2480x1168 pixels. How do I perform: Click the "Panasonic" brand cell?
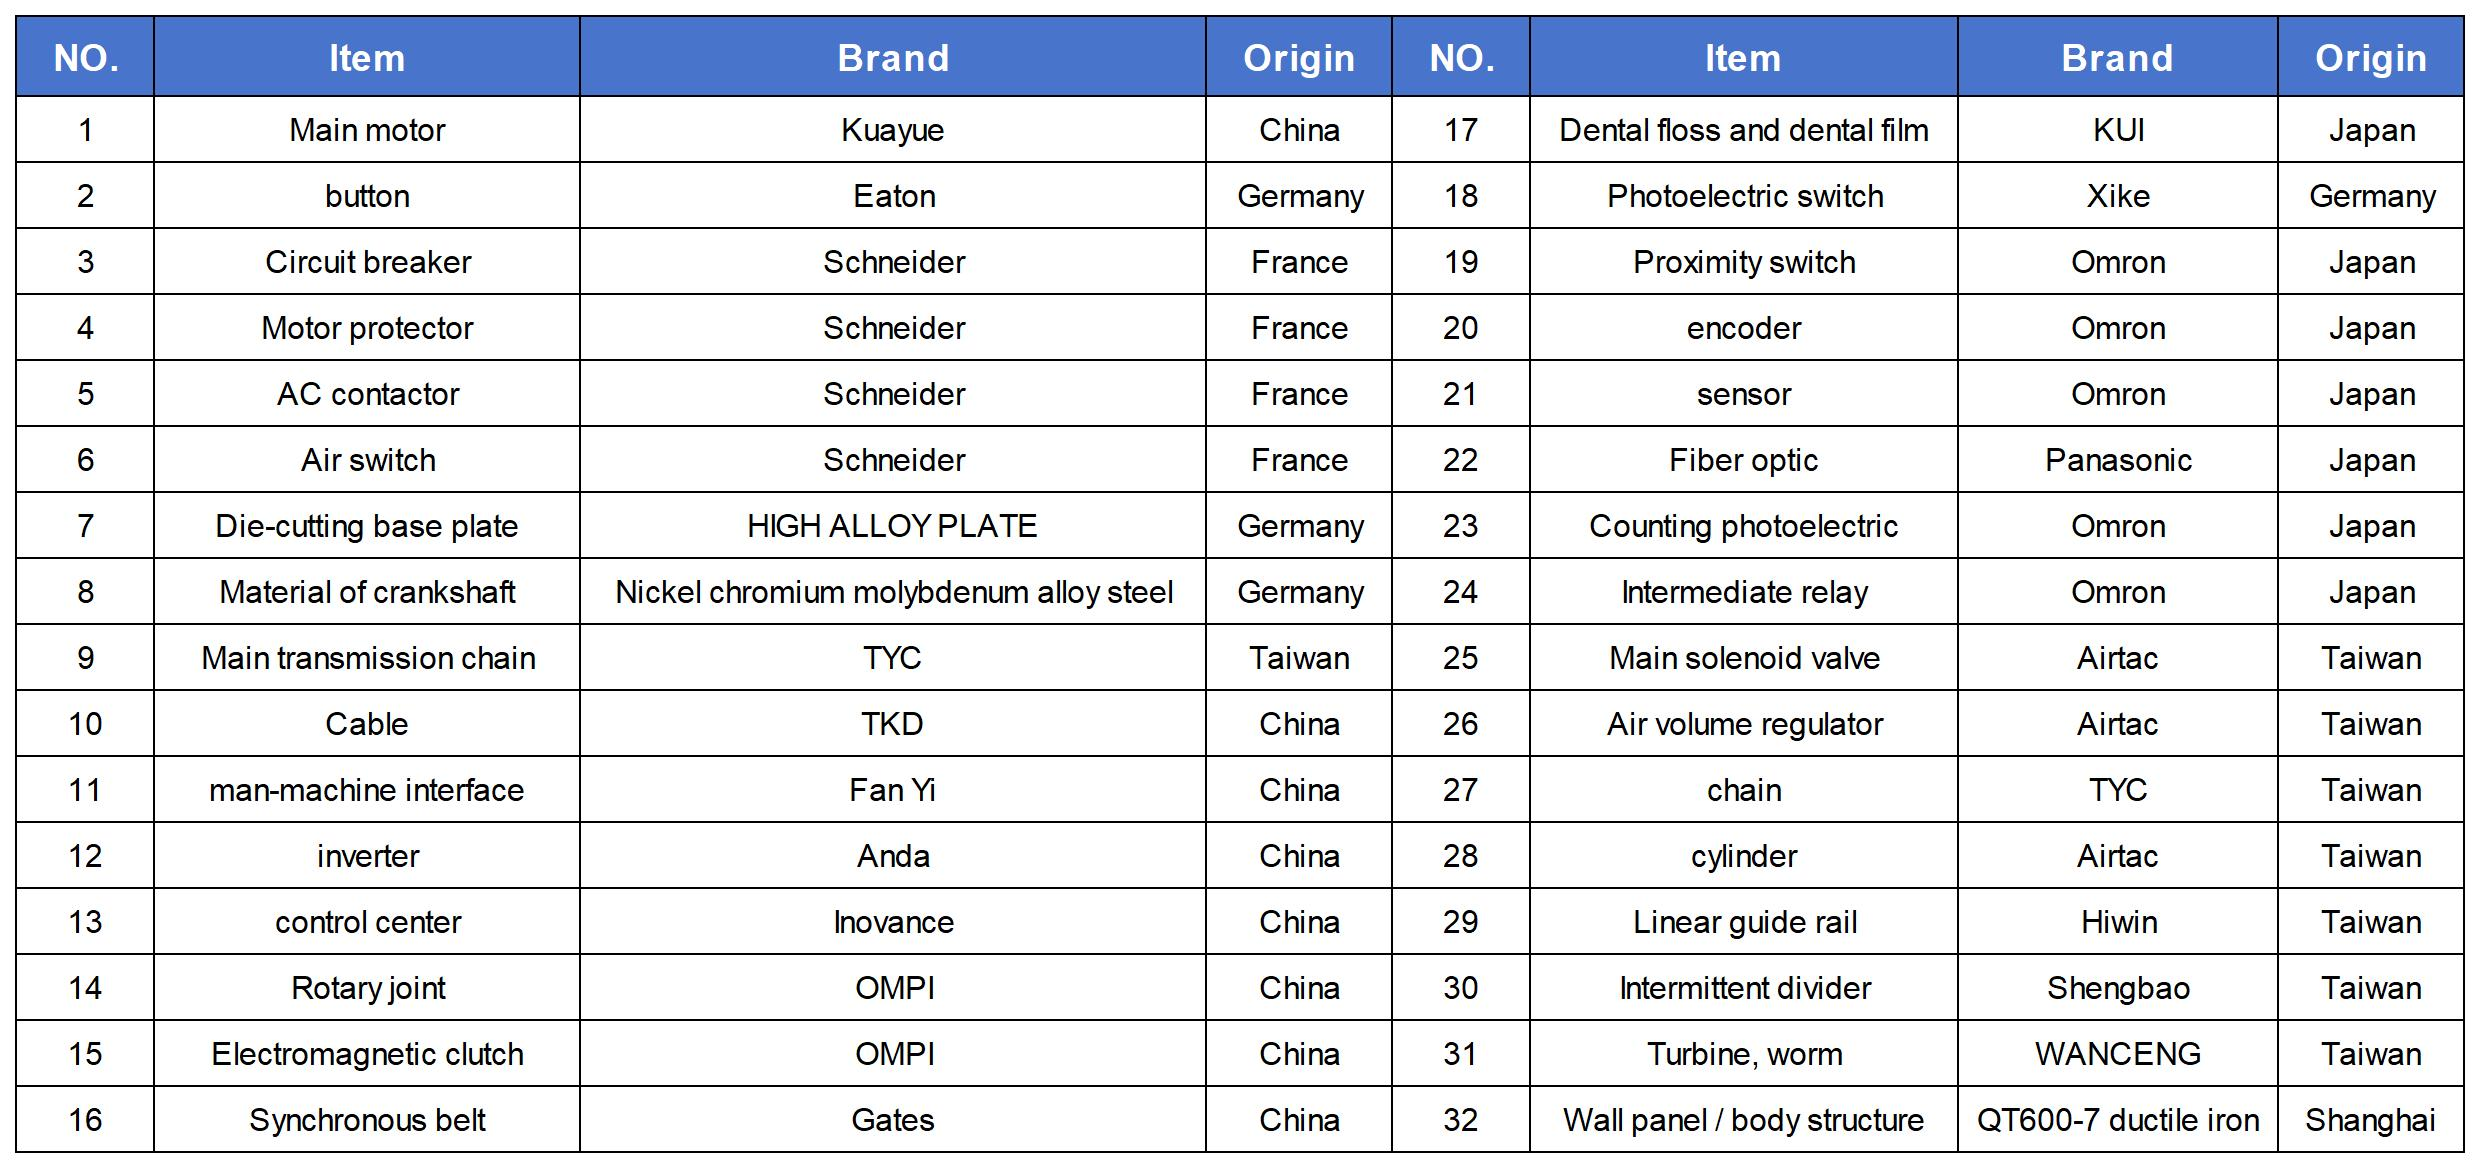2117,460
